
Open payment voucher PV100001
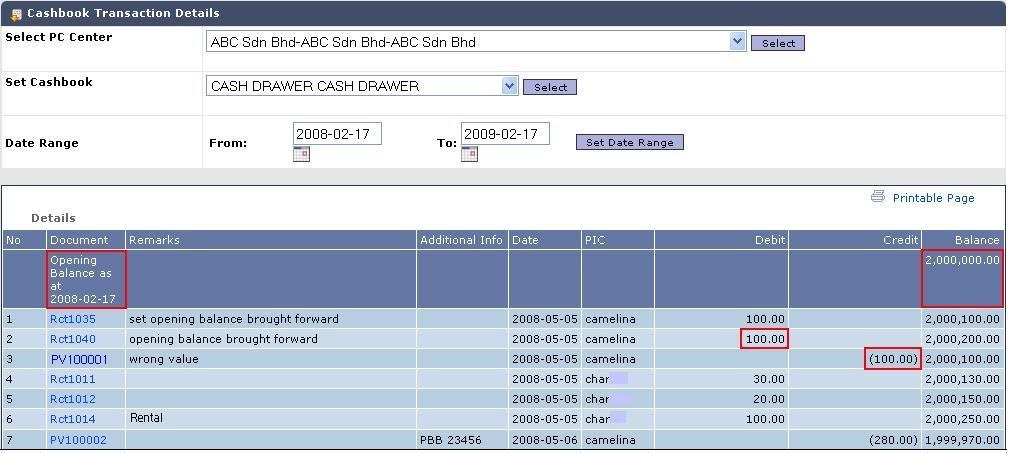tap(79, 359)
